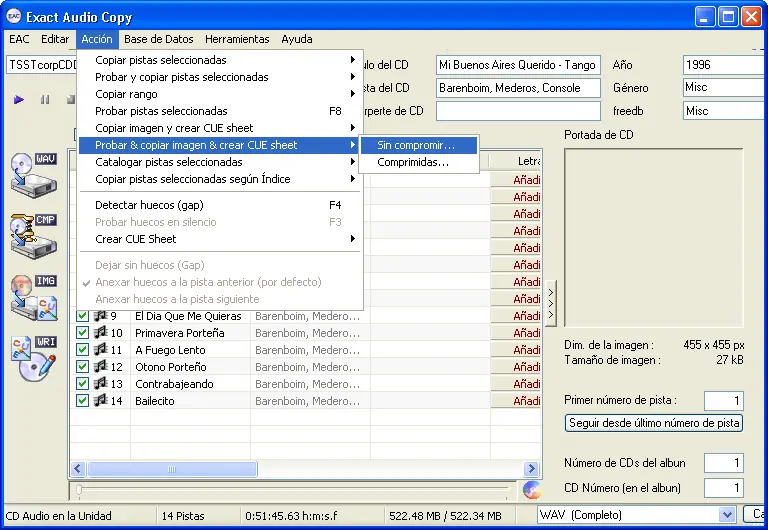Screen dimensions: 768x530
Task: Click the Género field showing Misc
Action: point(725,88)
